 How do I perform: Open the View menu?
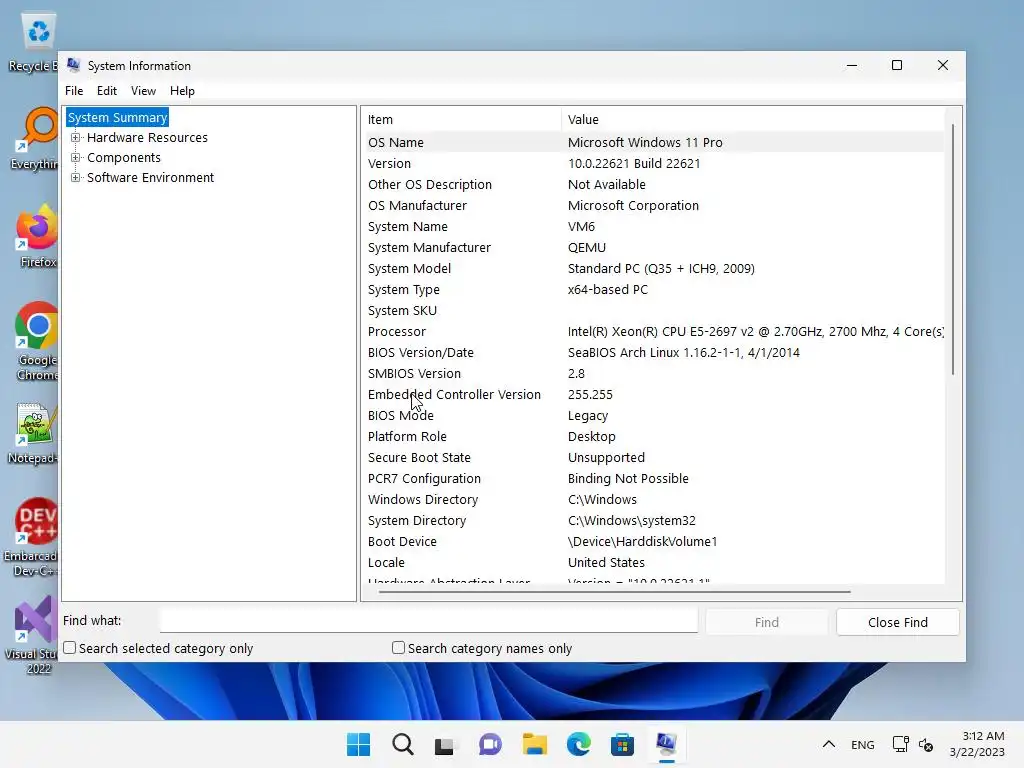[x=143, y=91]
